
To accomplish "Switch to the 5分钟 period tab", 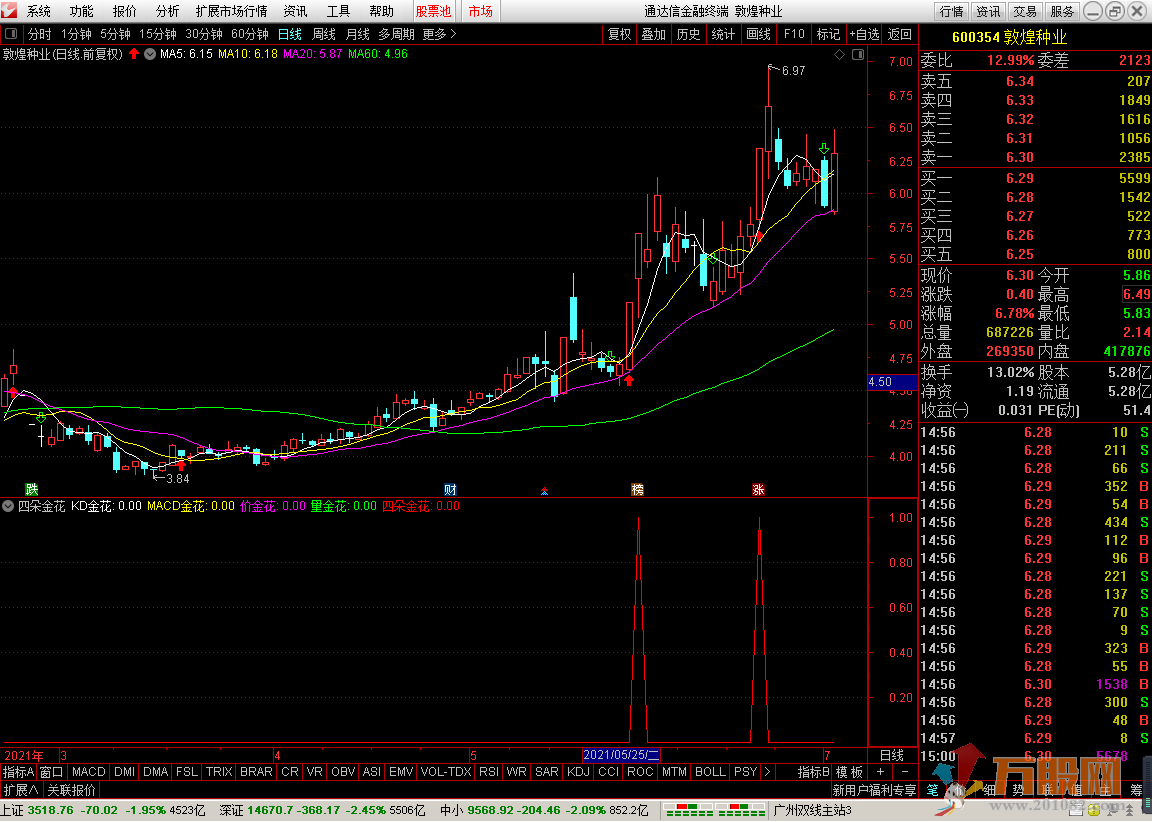I will pos(115,34).
